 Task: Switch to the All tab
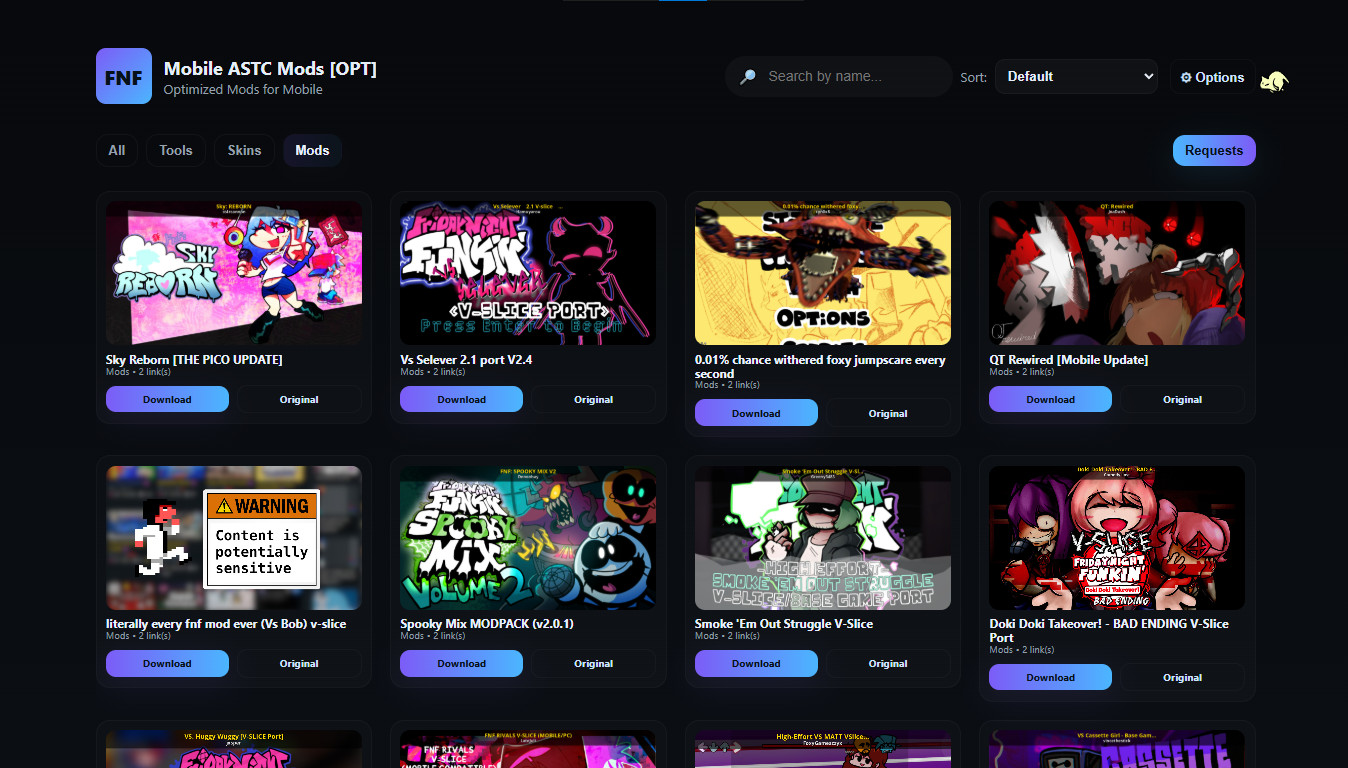[117, 150]
